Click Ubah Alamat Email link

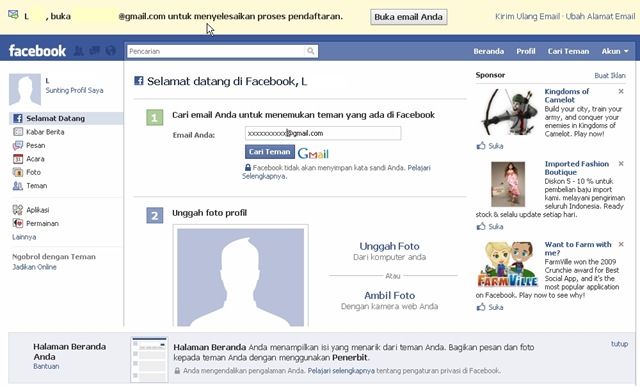[x=600, y=16]
